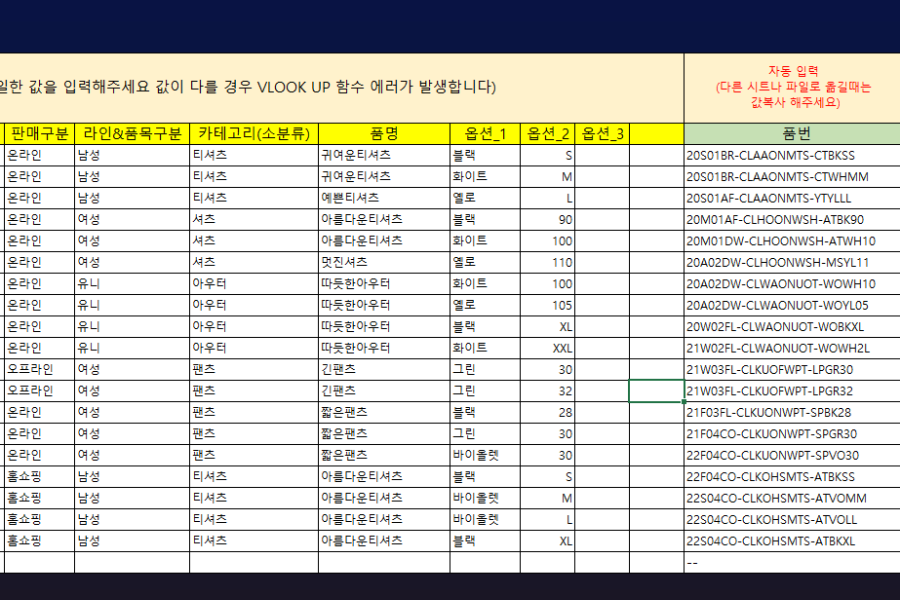Select the 카테고리(소분류) header cell
The height and width of the screenshot is (600, 900).
254,134
